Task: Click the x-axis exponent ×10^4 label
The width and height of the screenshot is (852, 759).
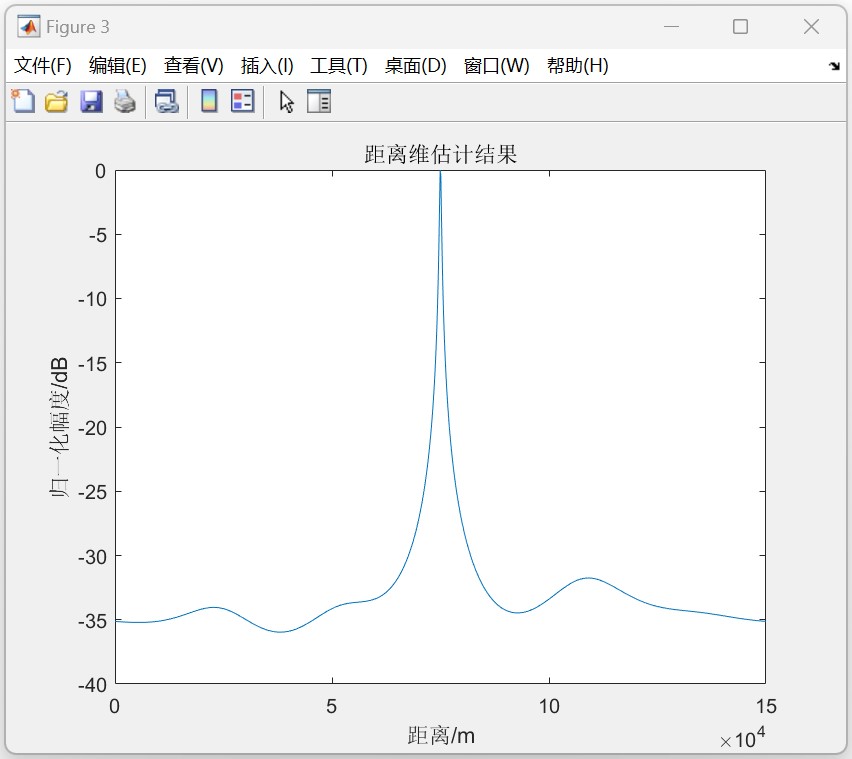Action: point(742,737)
